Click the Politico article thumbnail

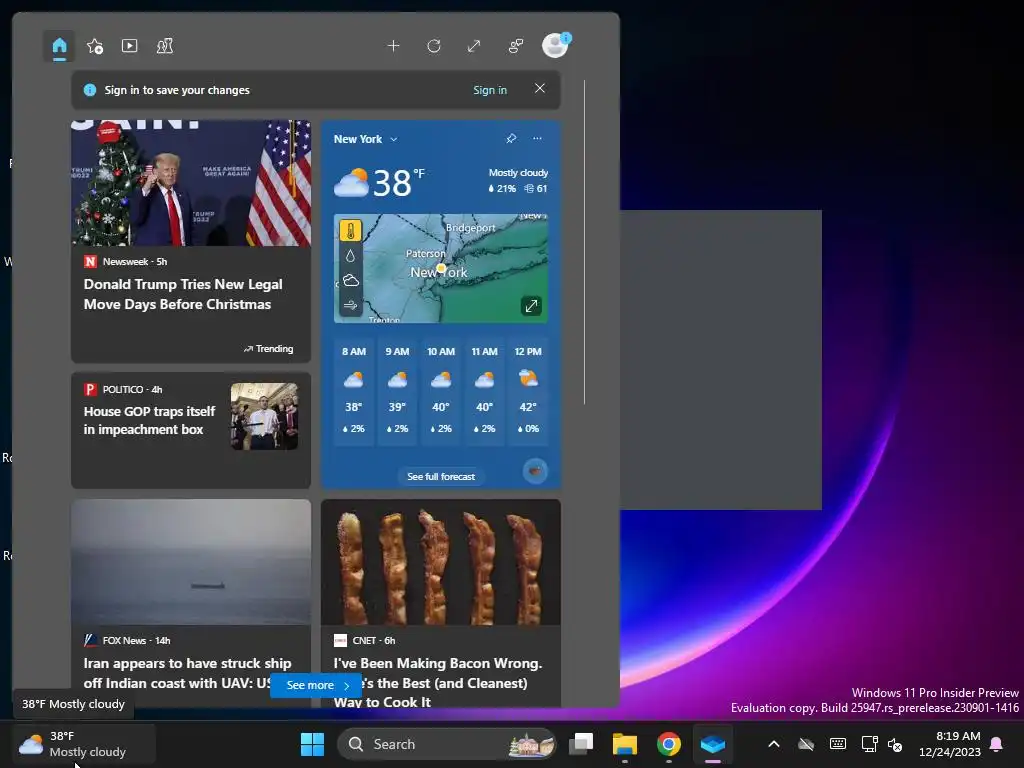pyautogui.click(x=264, y=416)
